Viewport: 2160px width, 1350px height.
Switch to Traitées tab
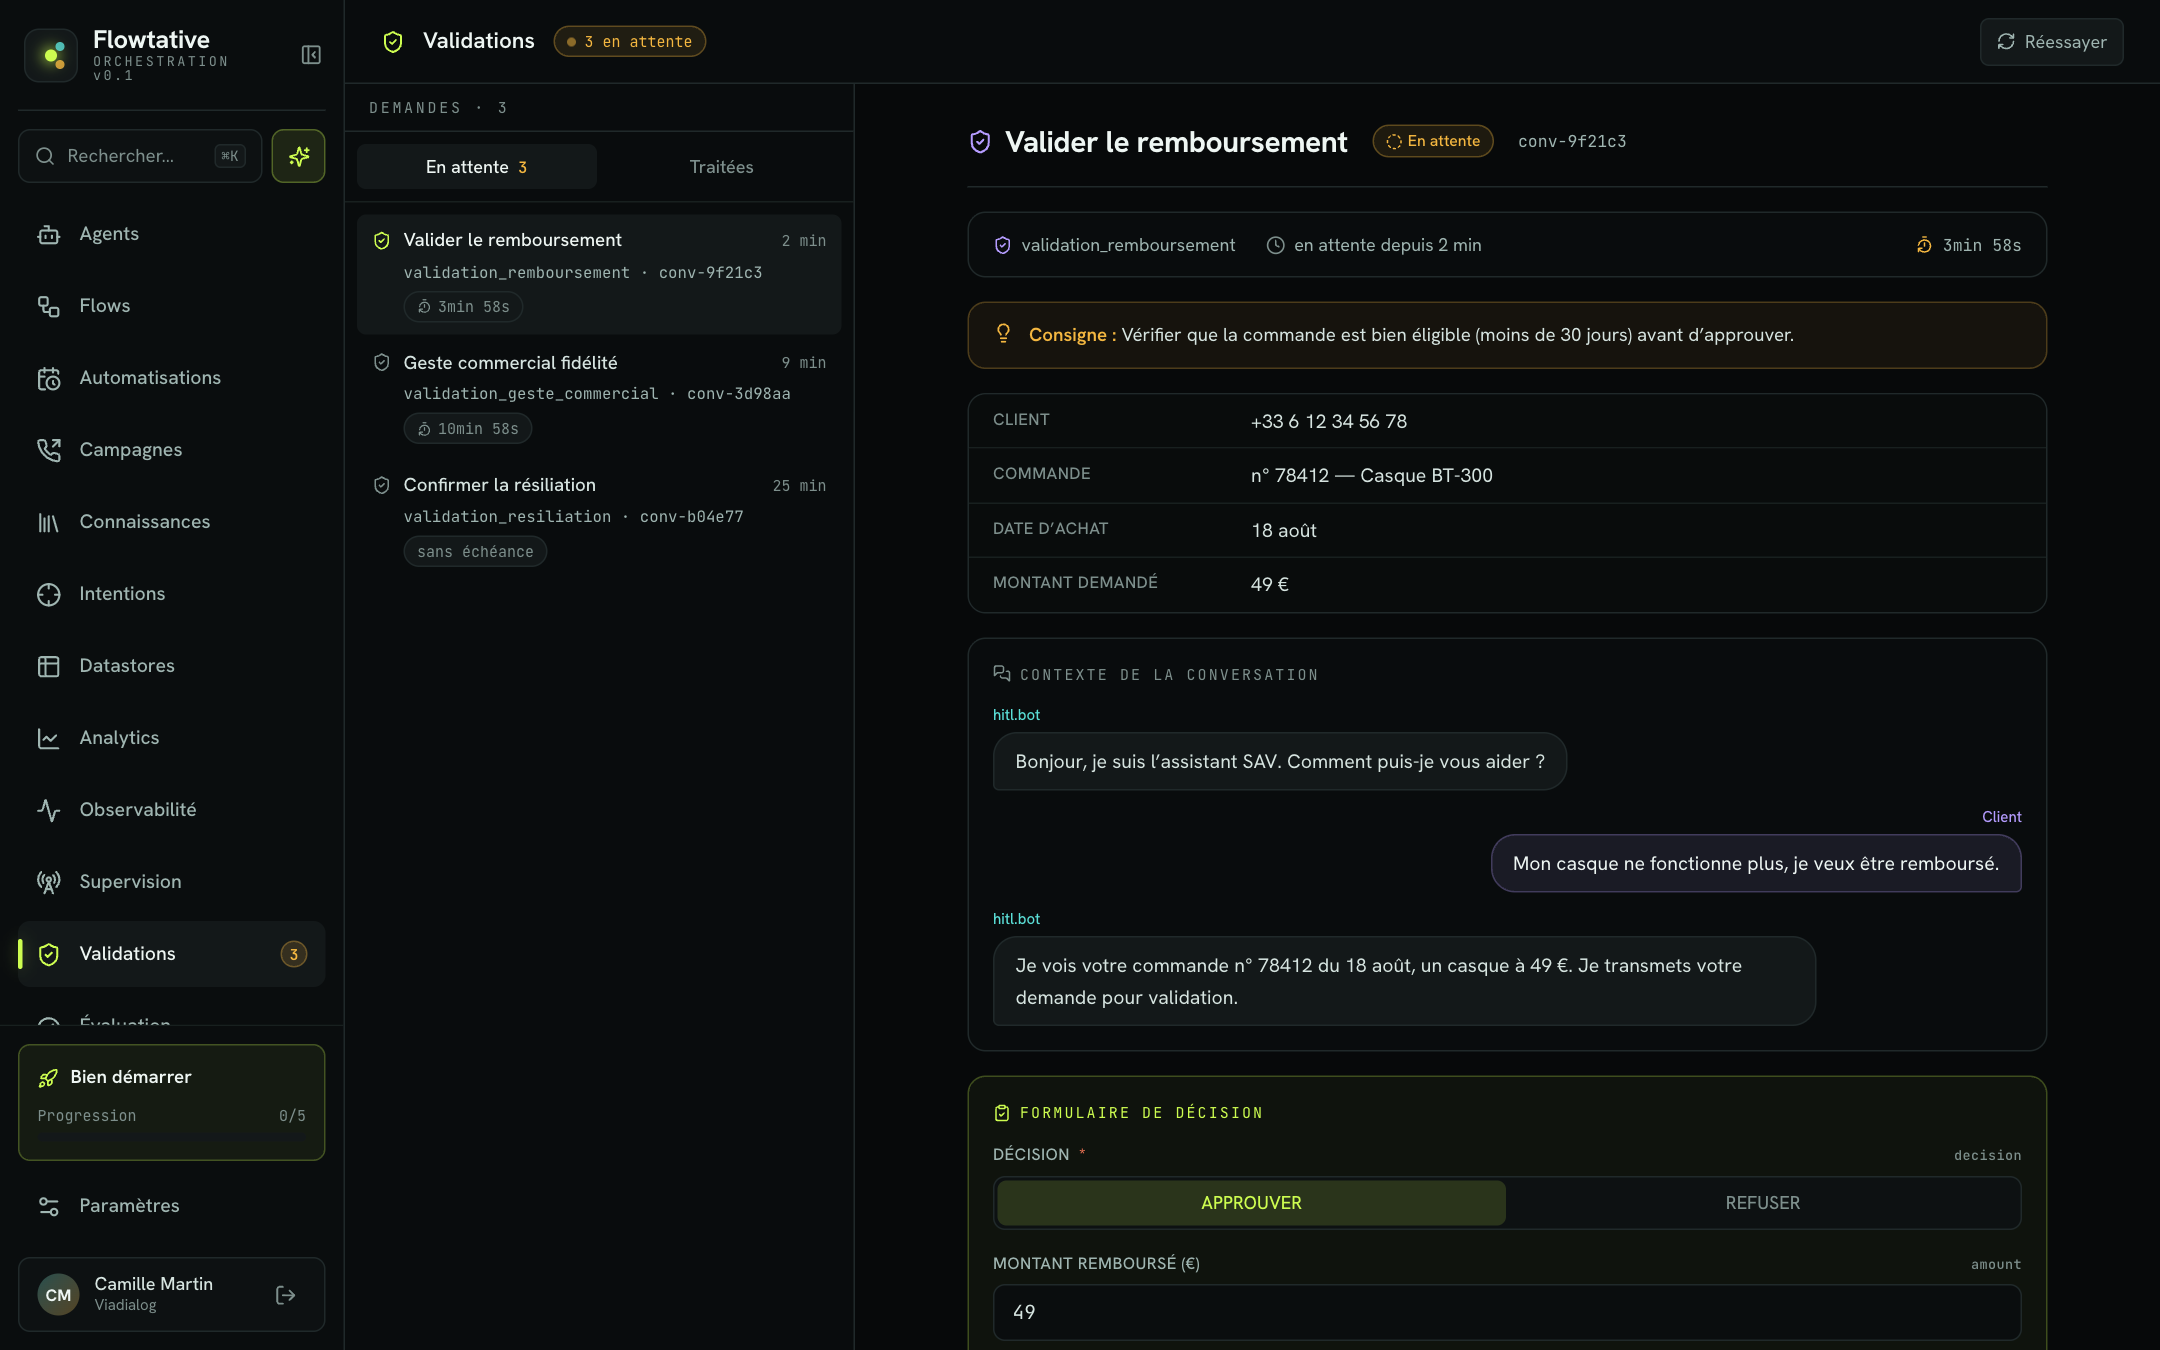click(x=721, y=167)
